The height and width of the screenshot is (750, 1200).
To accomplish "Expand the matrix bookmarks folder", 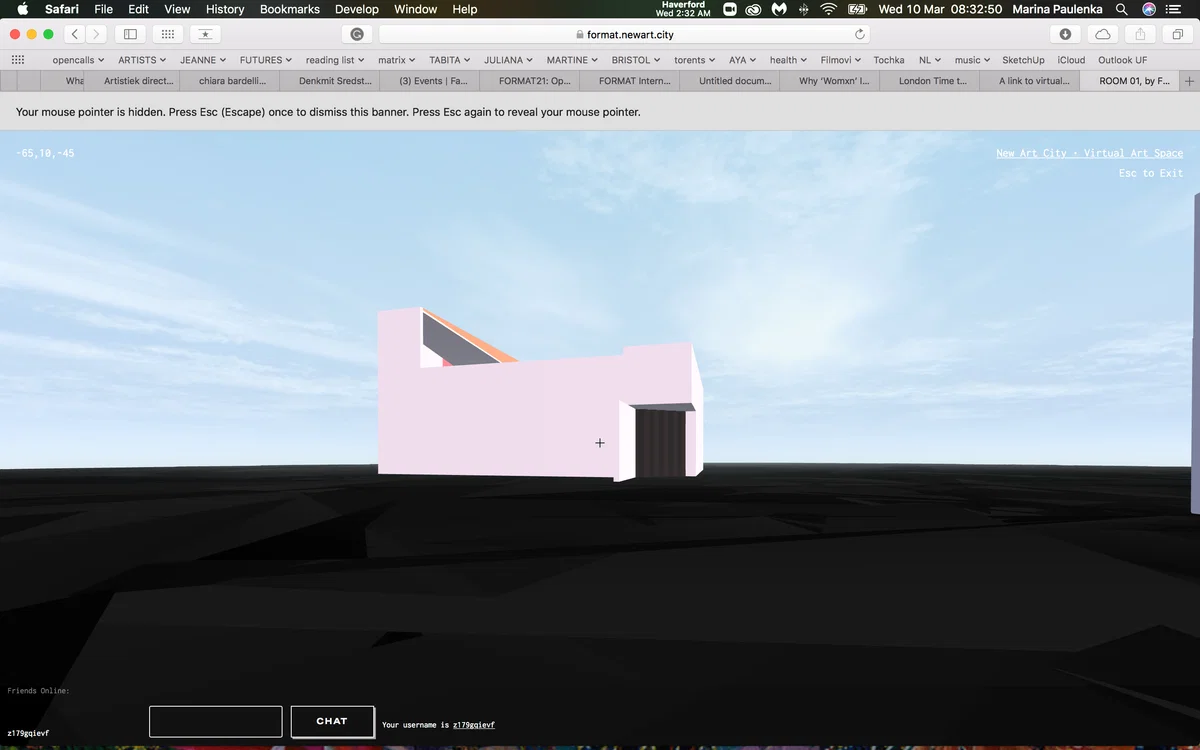I will (397, 60).
